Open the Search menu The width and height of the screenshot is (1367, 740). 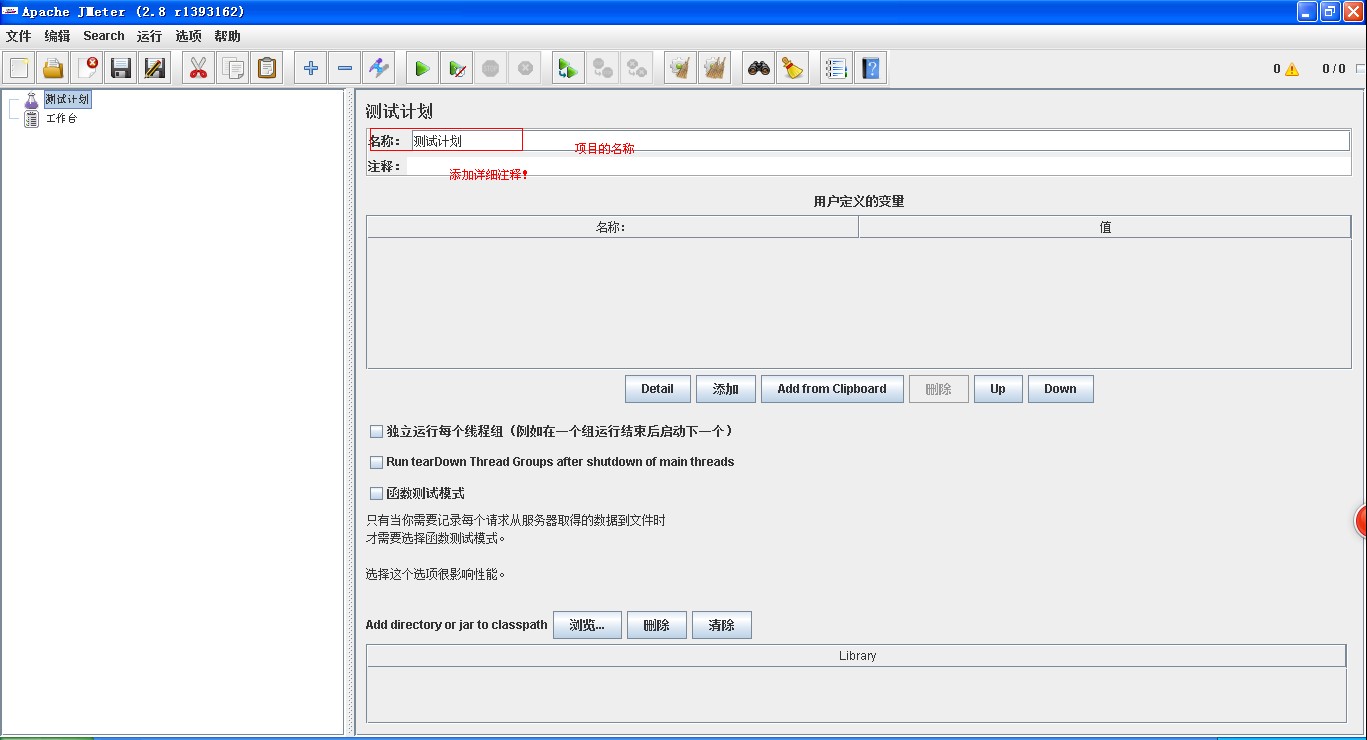point(104,36)
